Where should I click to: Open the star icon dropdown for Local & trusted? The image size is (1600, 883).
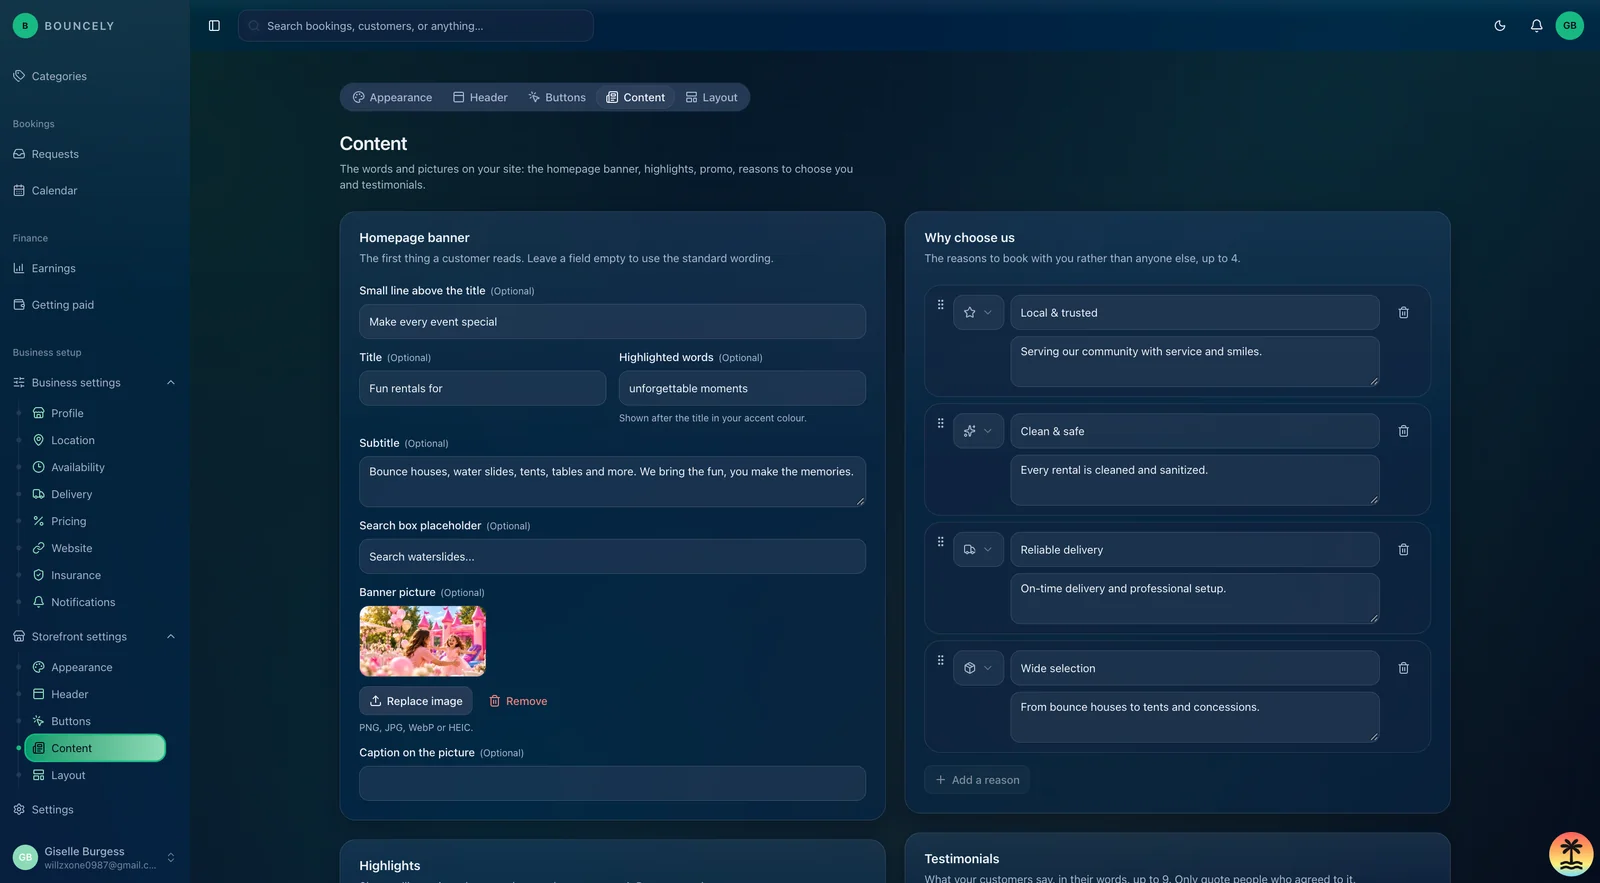[x=978, y=313]
